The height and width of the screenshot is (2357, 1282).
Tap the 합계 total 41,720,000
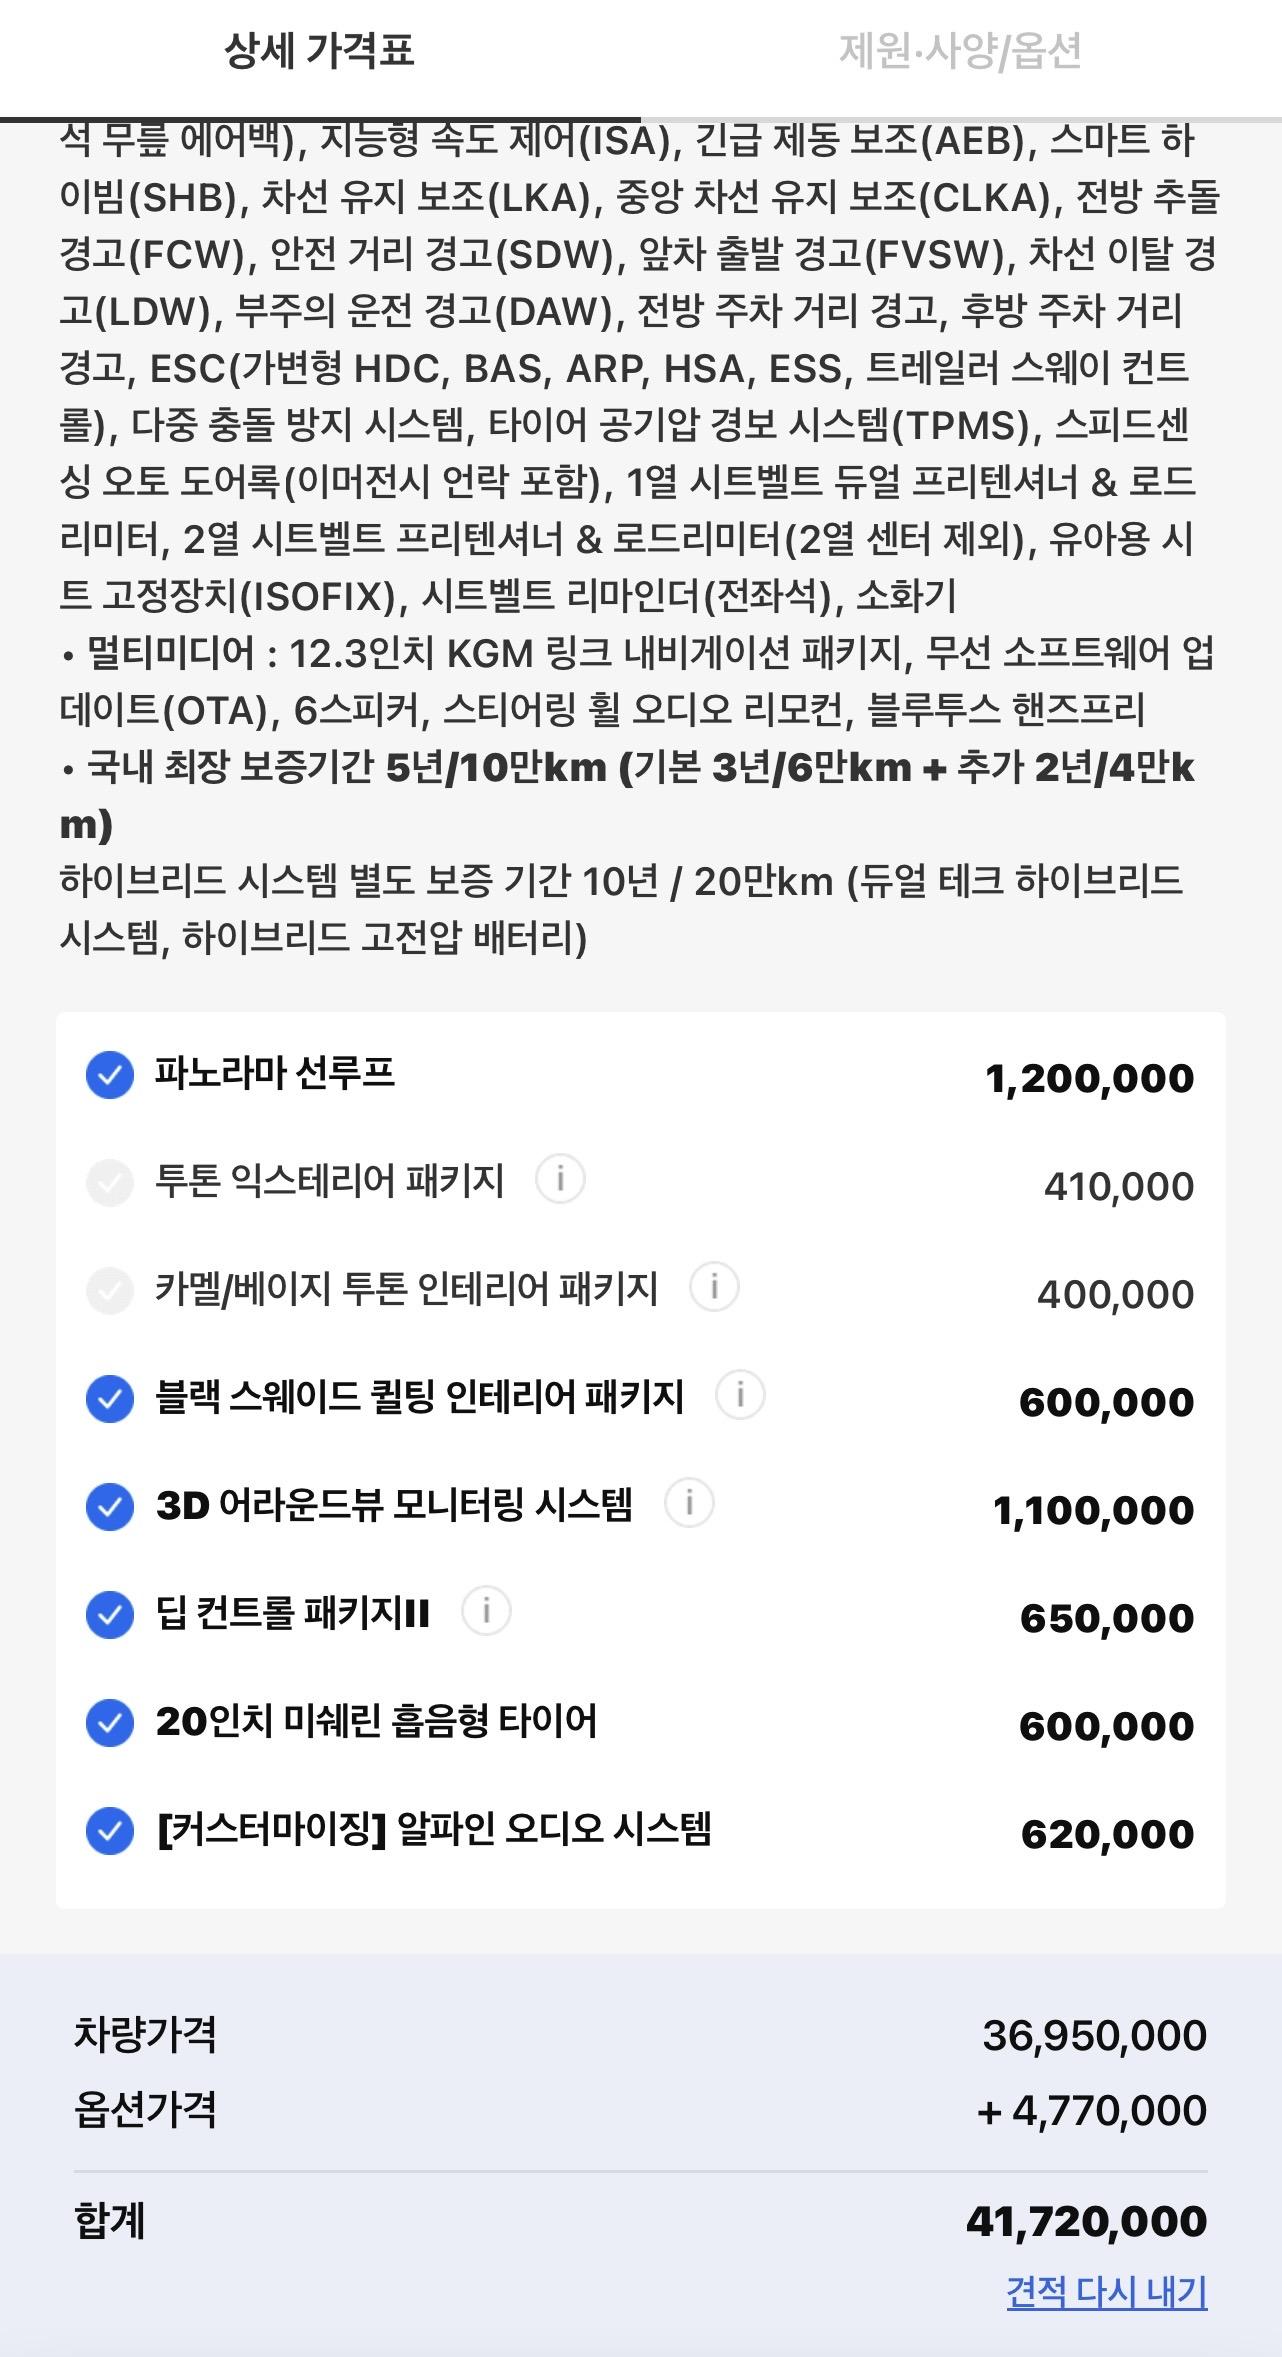tap(1087, 2222)
